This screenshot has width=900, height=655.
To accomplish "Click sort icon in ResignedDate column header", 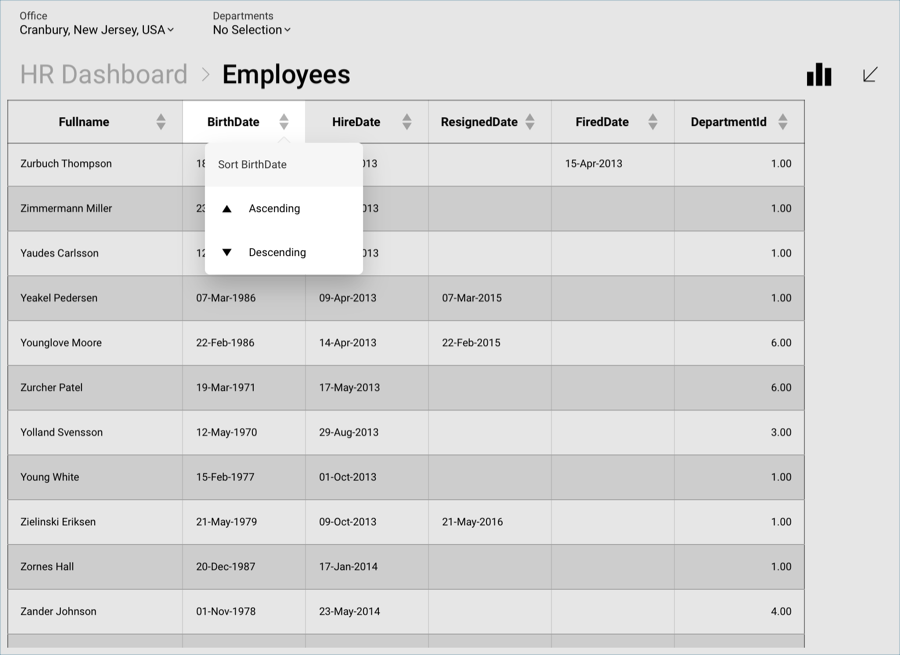I will [x=530, y=122].
